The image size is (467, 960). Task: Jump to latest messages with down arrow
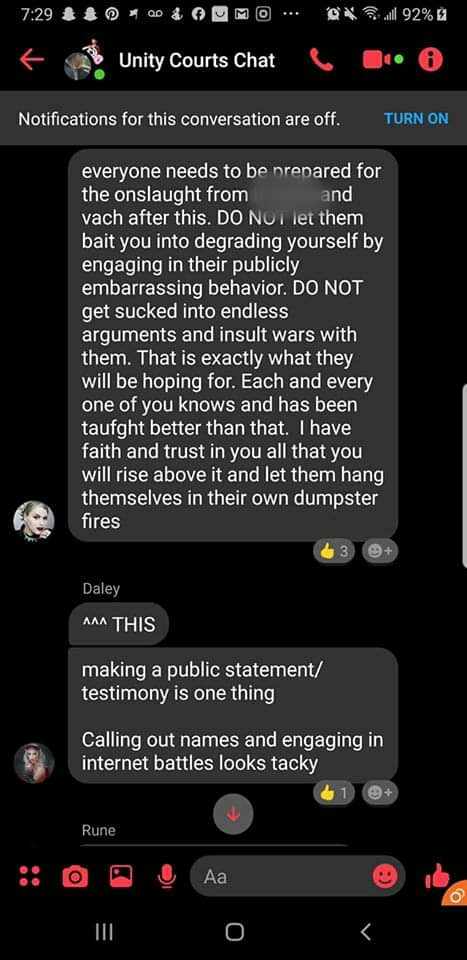[233, 814]
